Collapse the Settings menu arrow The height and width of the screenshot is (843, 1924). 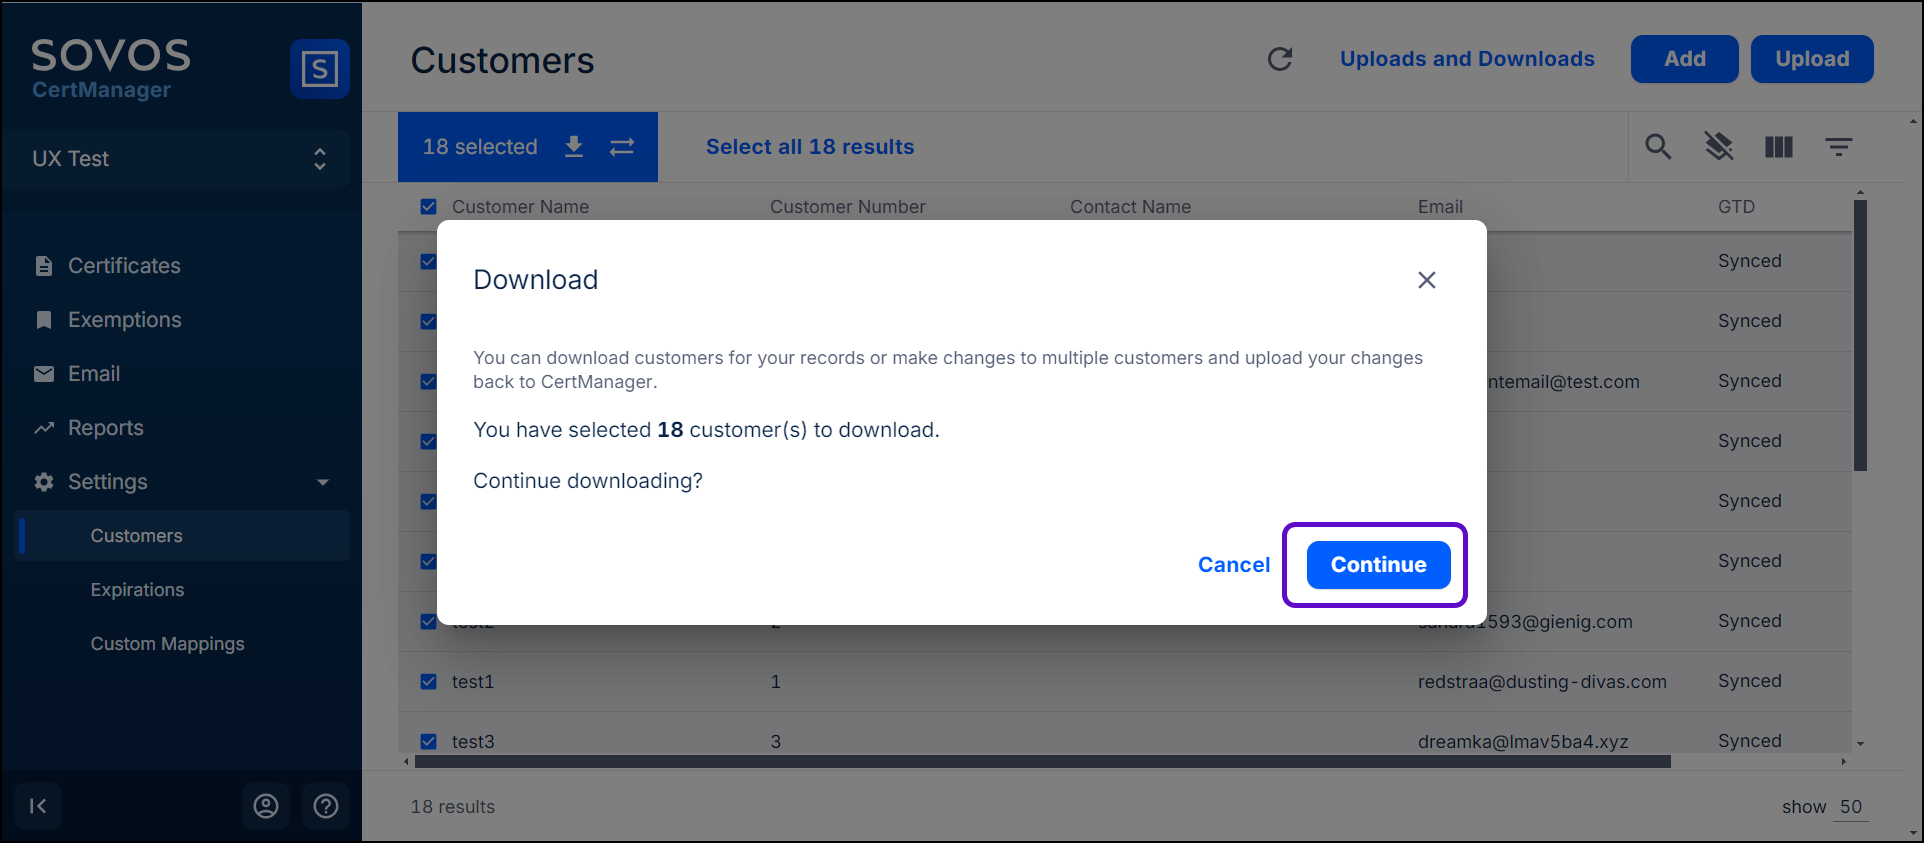[323, 482]
